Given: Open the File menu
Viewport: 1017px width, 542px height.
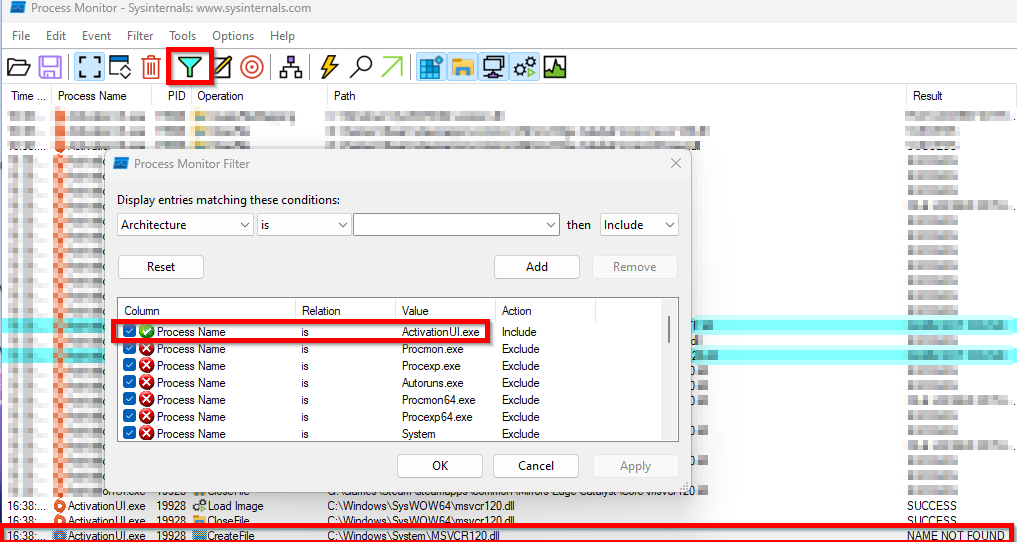Looking at the screenshot, I should click(x=21, y=36).
